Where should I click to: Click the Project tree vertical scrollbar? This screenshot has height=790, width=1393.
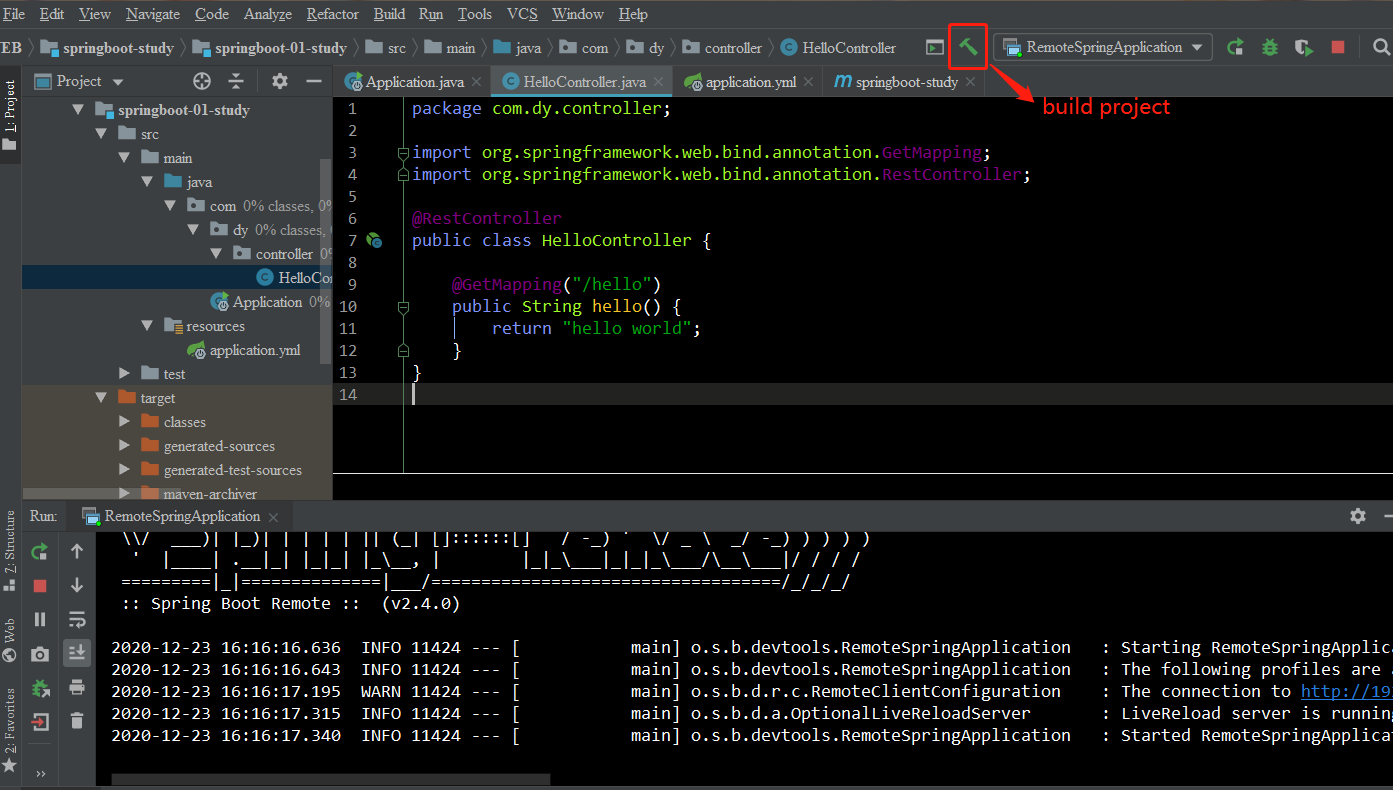point(325,259)
